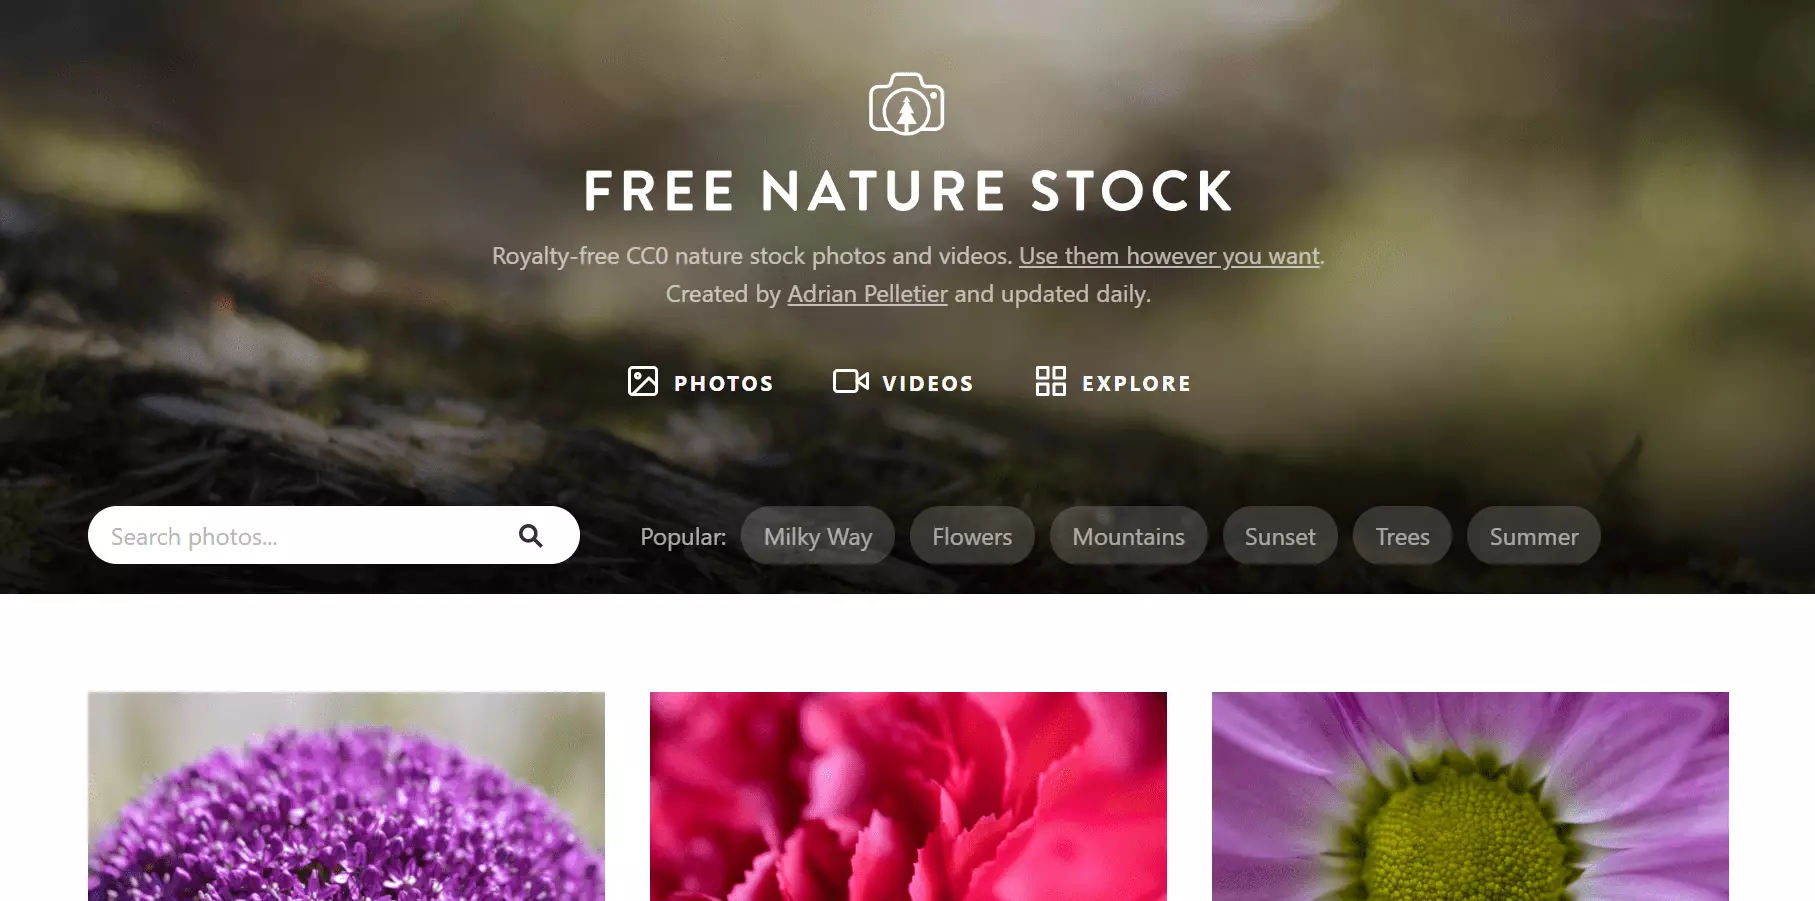Screen dimensions: 1815x901
Task: Open the purple daisy close-up photo
Action: click(x=1470, y=796)
